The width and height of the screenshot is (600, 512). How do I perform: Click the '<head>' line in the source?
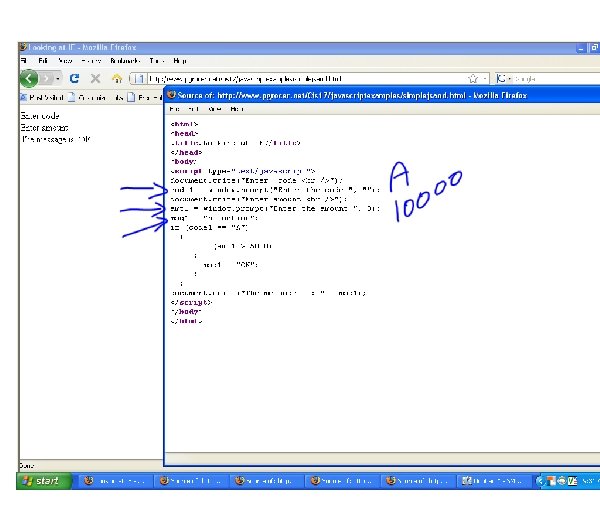click(x=184, y=134)
